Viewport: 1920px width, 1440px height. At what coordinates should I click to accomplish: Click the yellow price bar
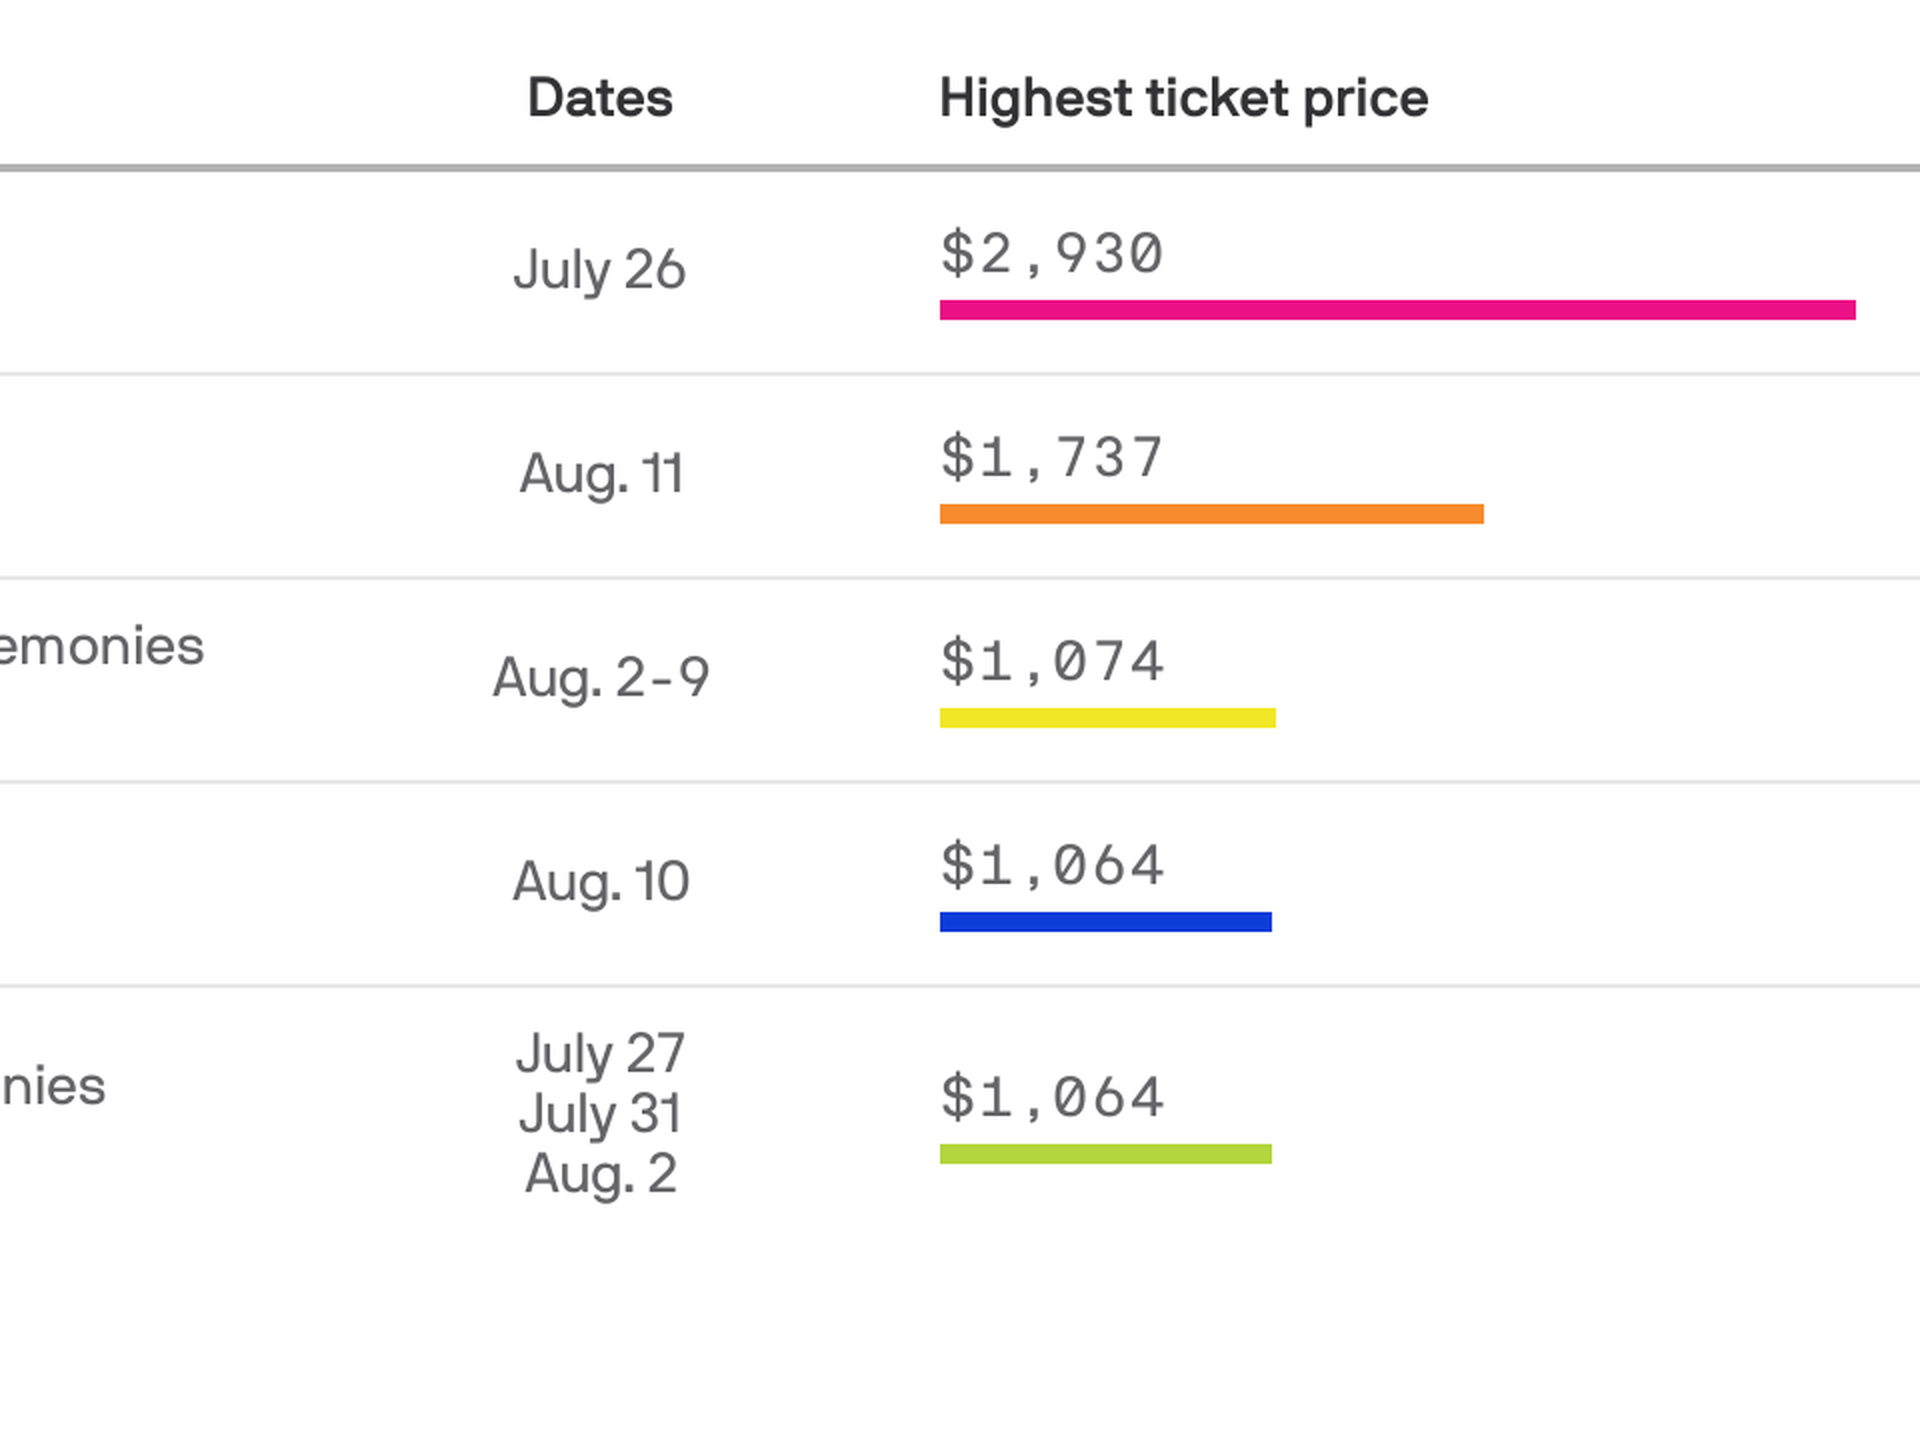(1107, 718)
